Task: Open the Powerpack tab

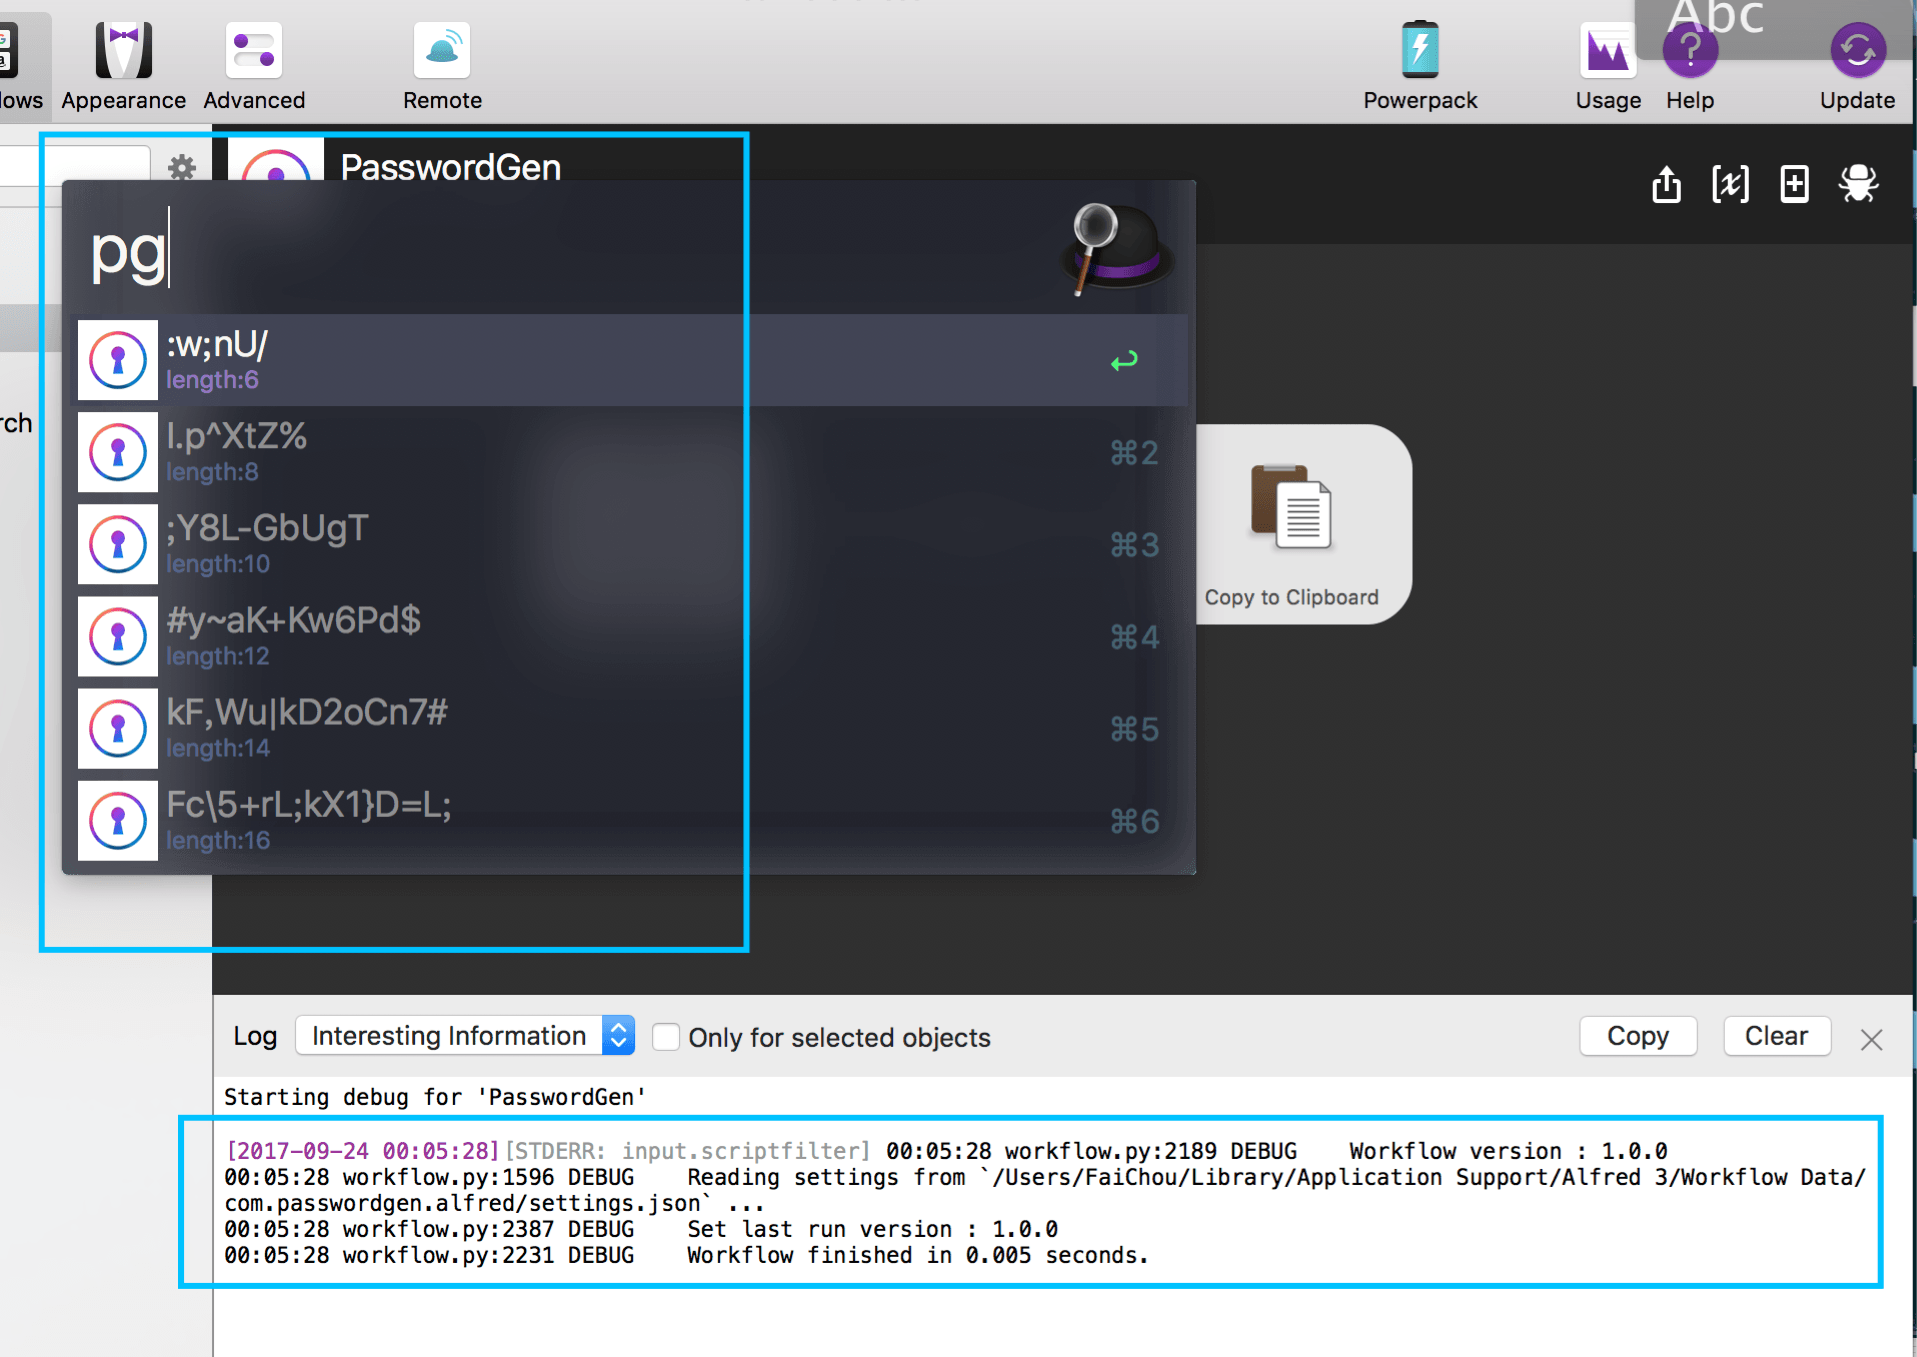Action: click(1419, 66)
